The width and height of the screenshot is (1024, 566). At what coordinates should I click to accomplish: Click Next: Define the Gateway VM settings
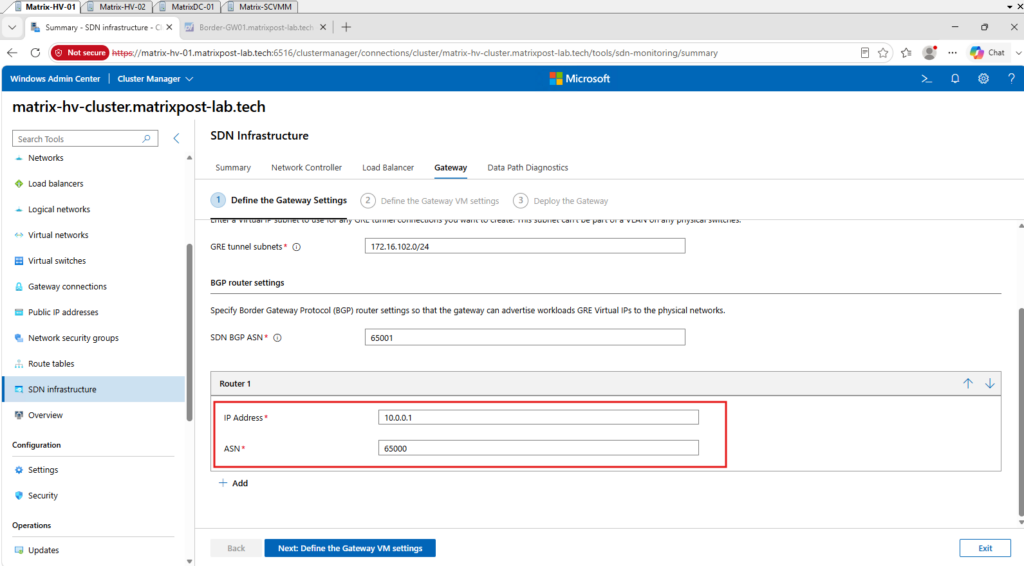(350, 548)
